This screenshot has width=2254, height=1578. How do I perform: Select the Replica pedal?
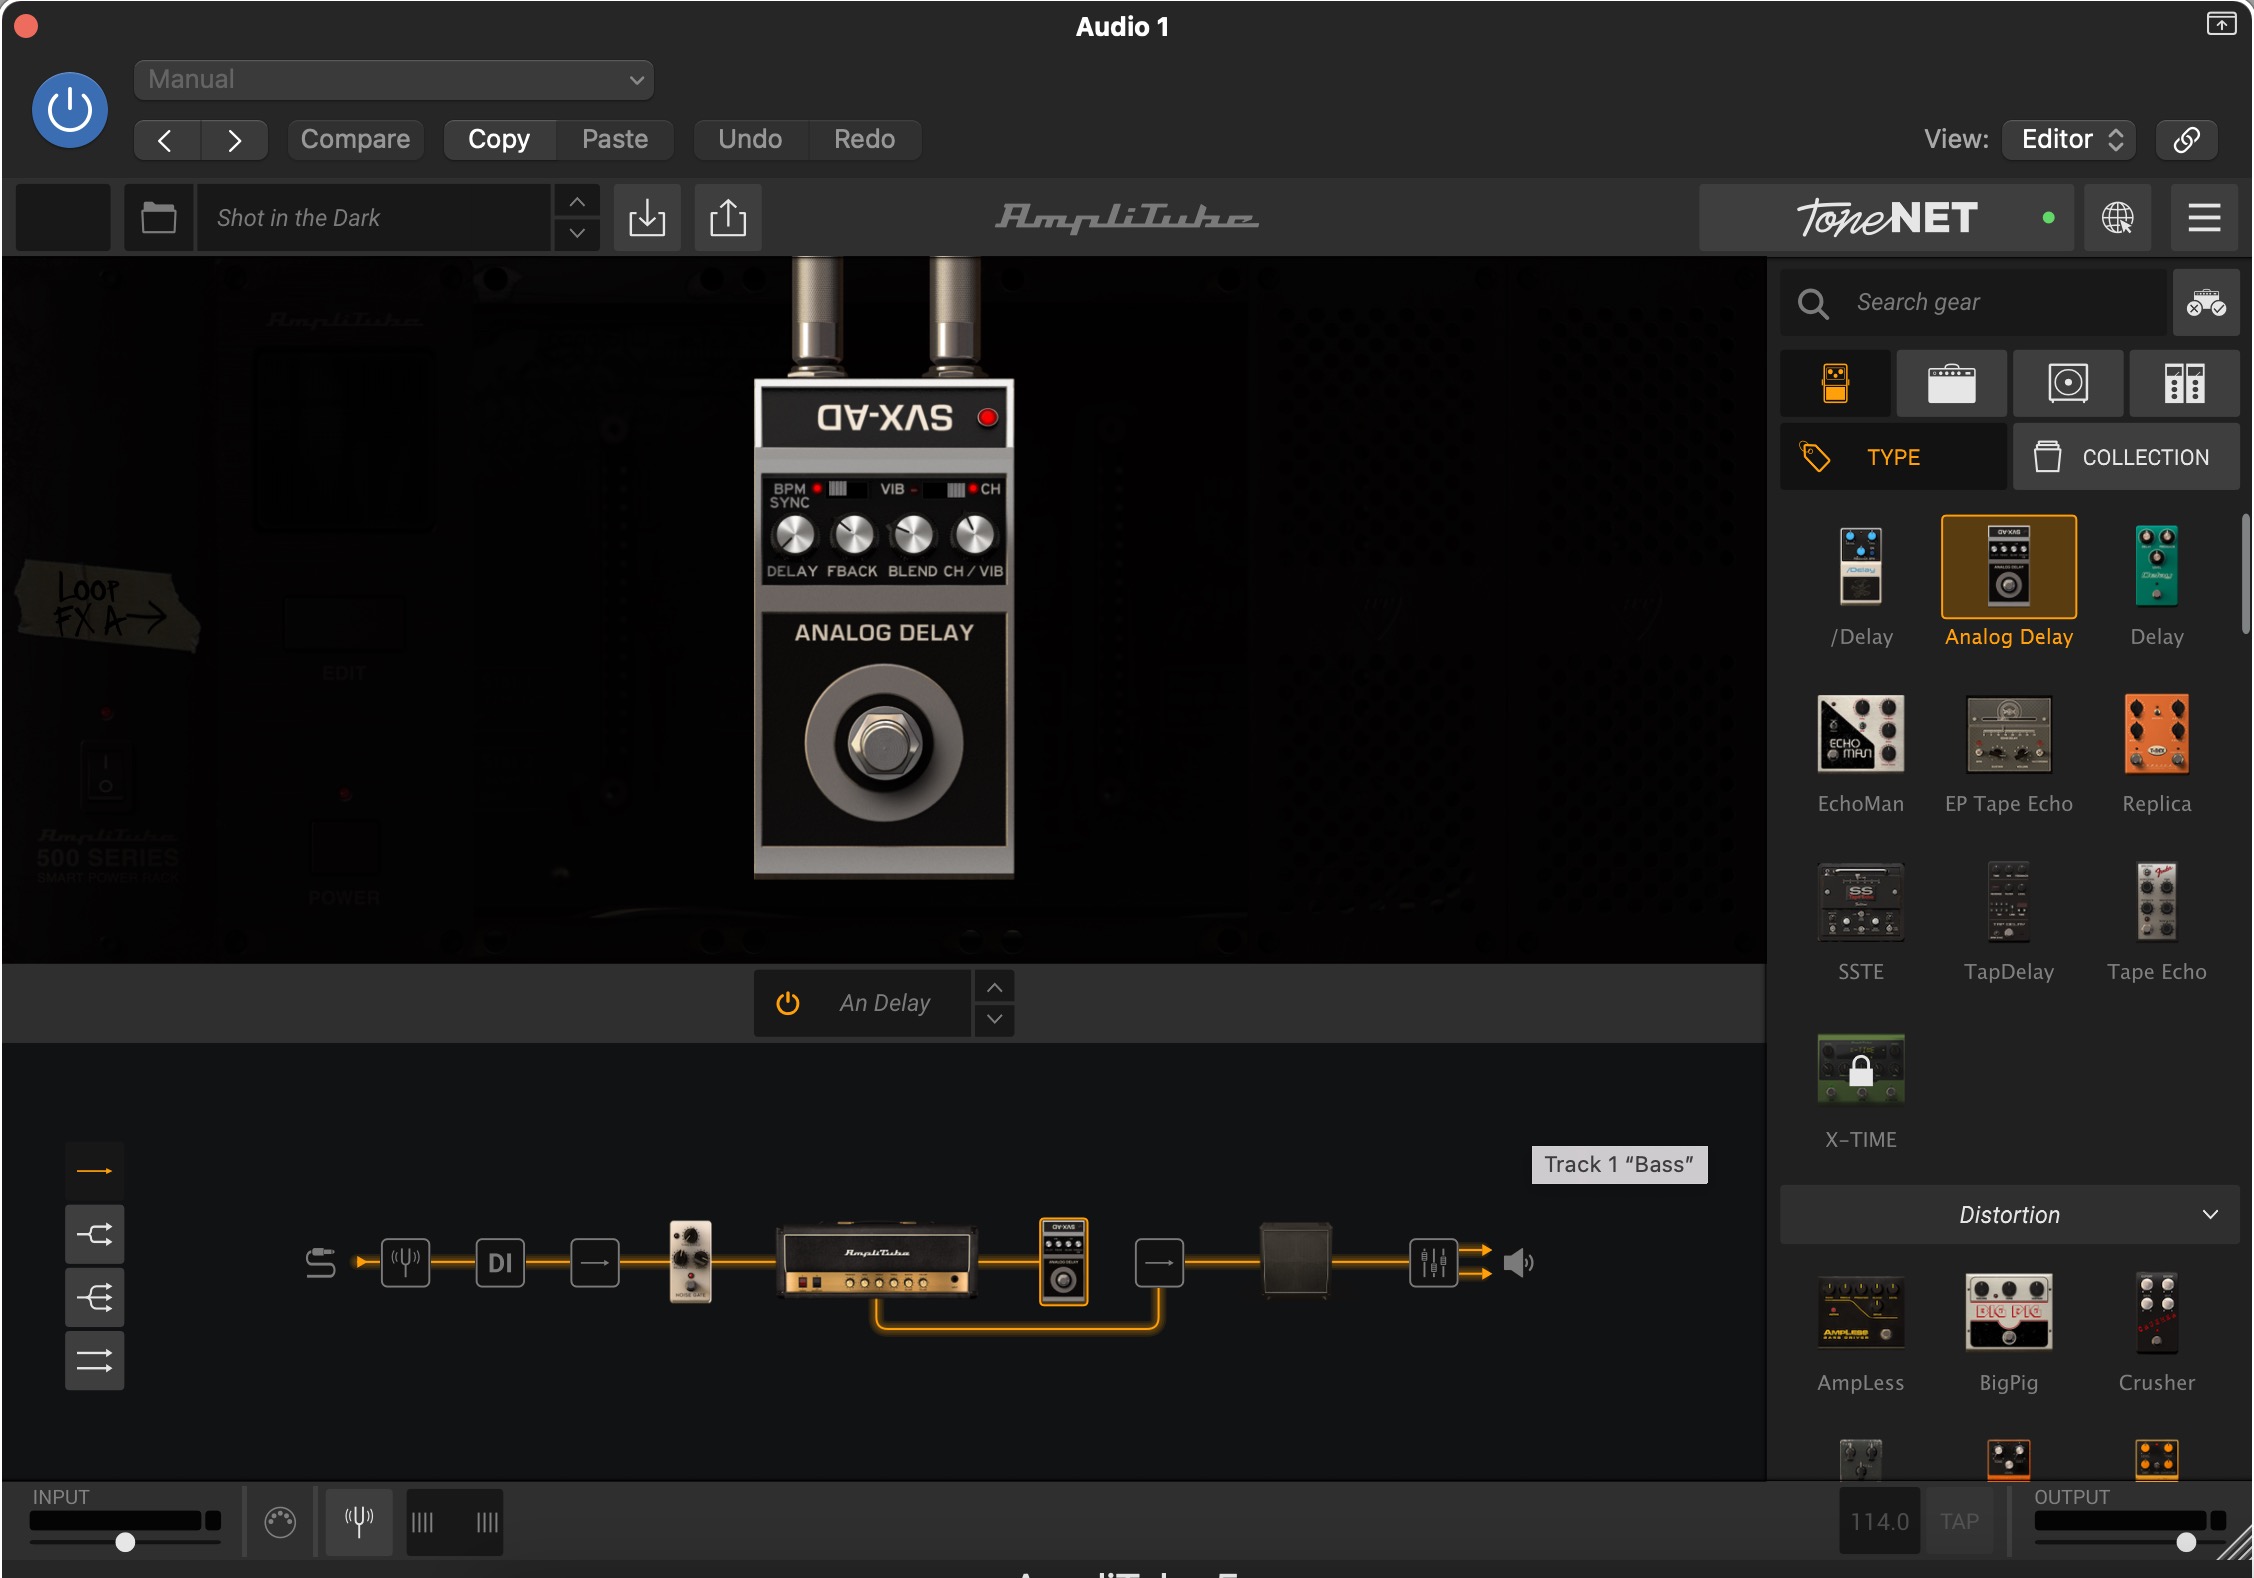click(2157, 734)
